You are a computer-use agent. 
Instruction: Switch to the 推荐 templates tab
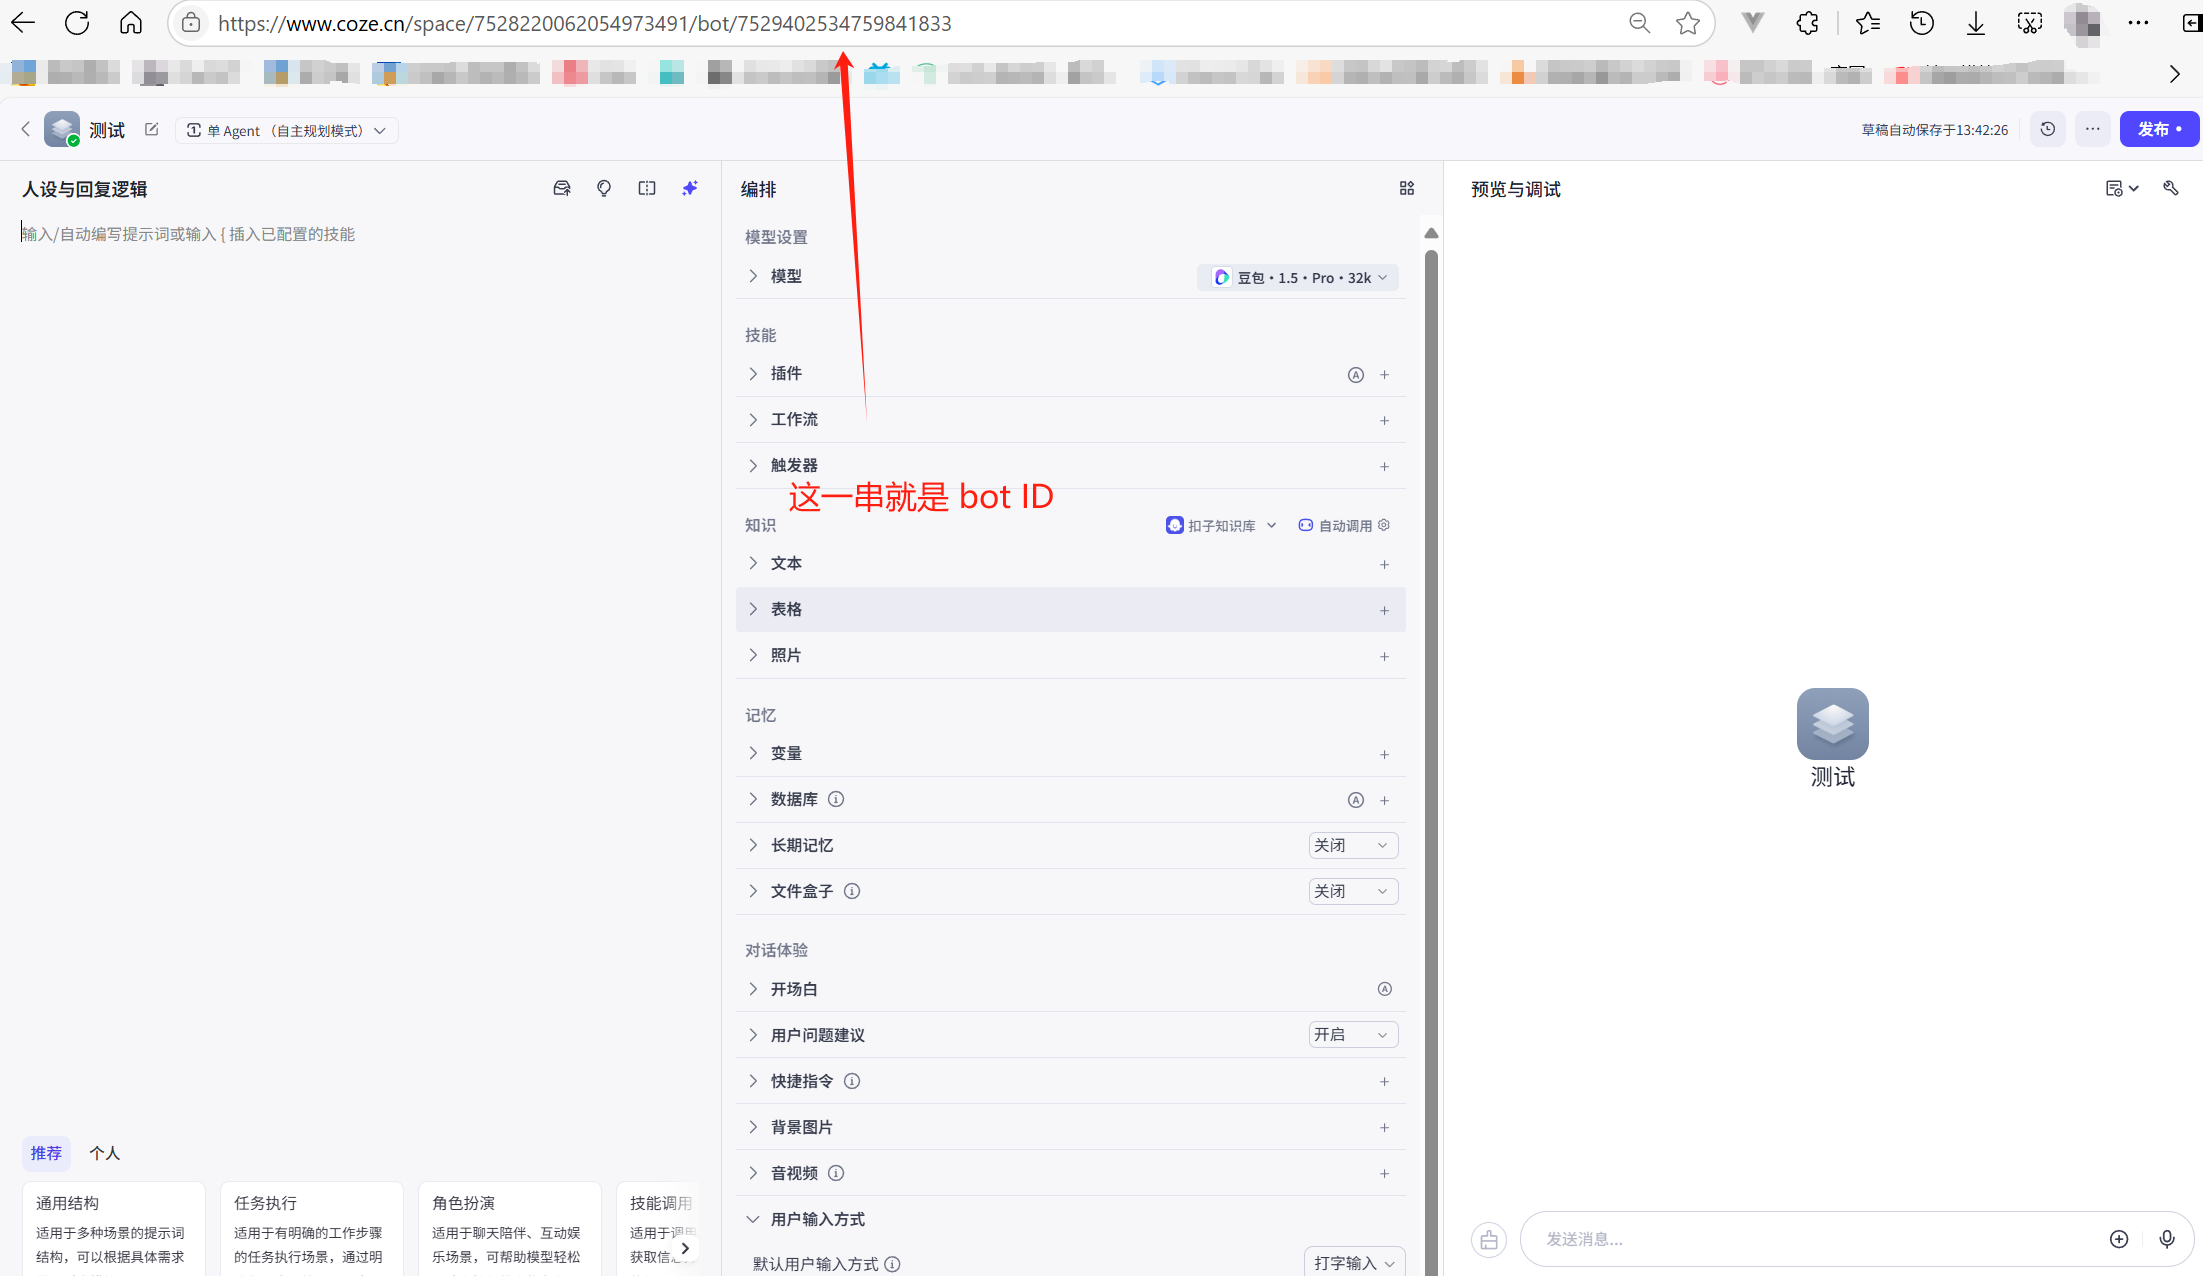click(x=46, y=1153)
